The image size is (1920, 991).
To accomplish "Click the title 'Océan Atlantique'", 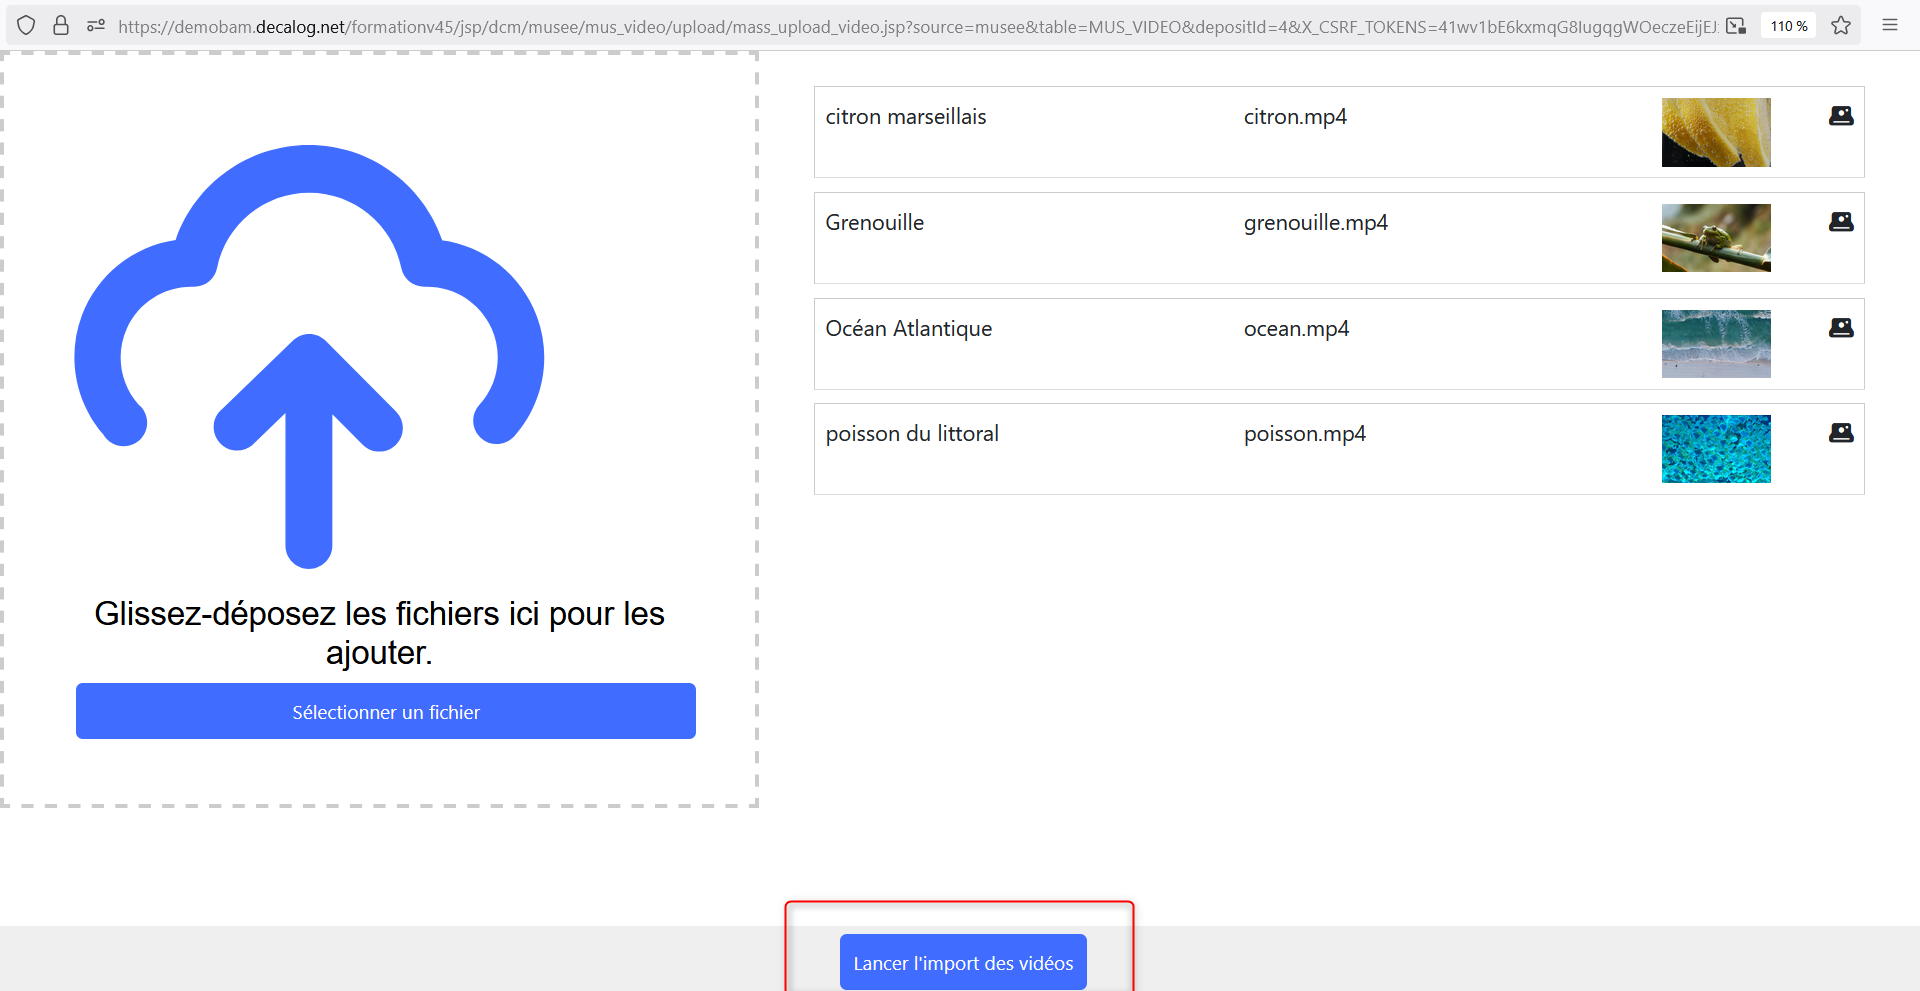I will pyautogui.click(x=909, y=329).
